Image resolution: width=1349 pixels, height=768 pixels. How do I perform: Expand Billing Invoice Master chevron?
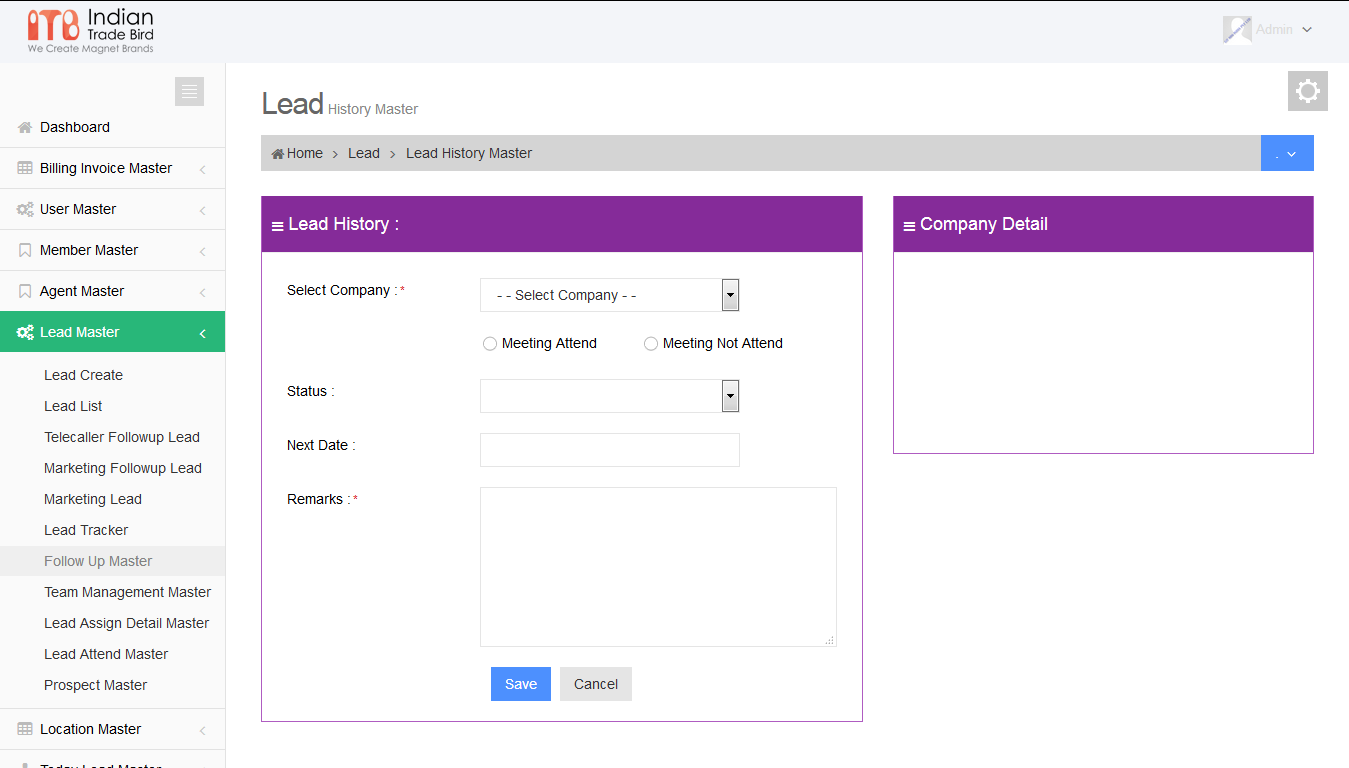[x=203, y=170]
